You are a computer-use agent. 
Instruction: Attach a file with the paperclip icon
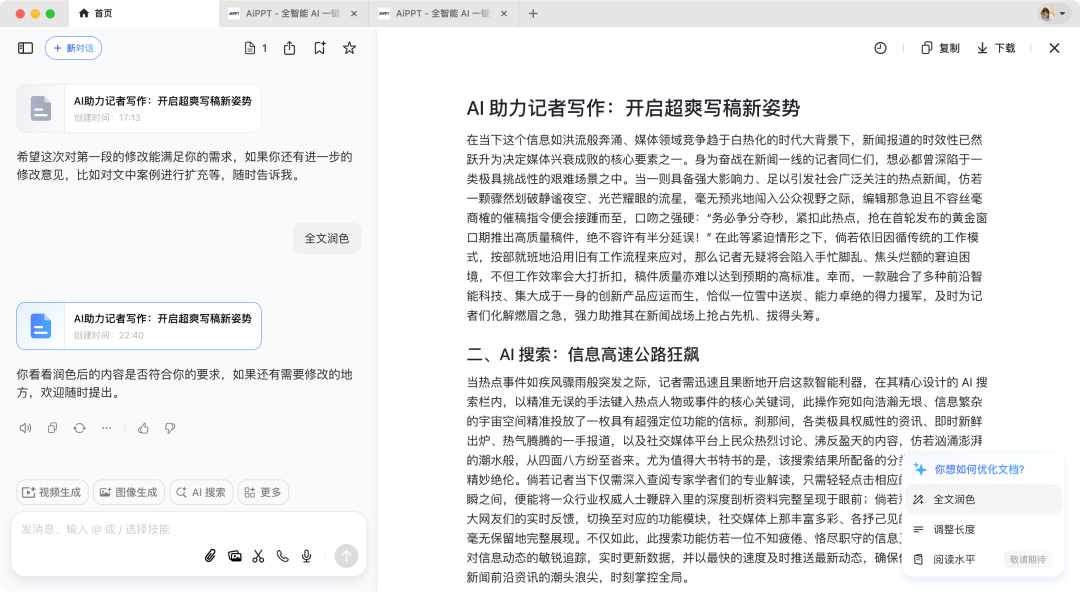tap(210, 556)
